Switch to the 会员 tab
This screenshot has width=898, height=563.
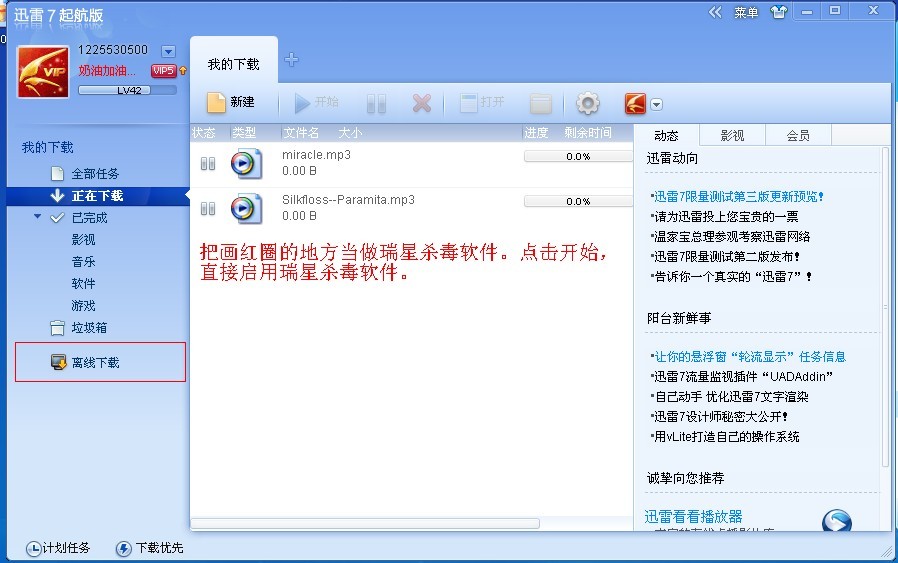coord(798,136)
